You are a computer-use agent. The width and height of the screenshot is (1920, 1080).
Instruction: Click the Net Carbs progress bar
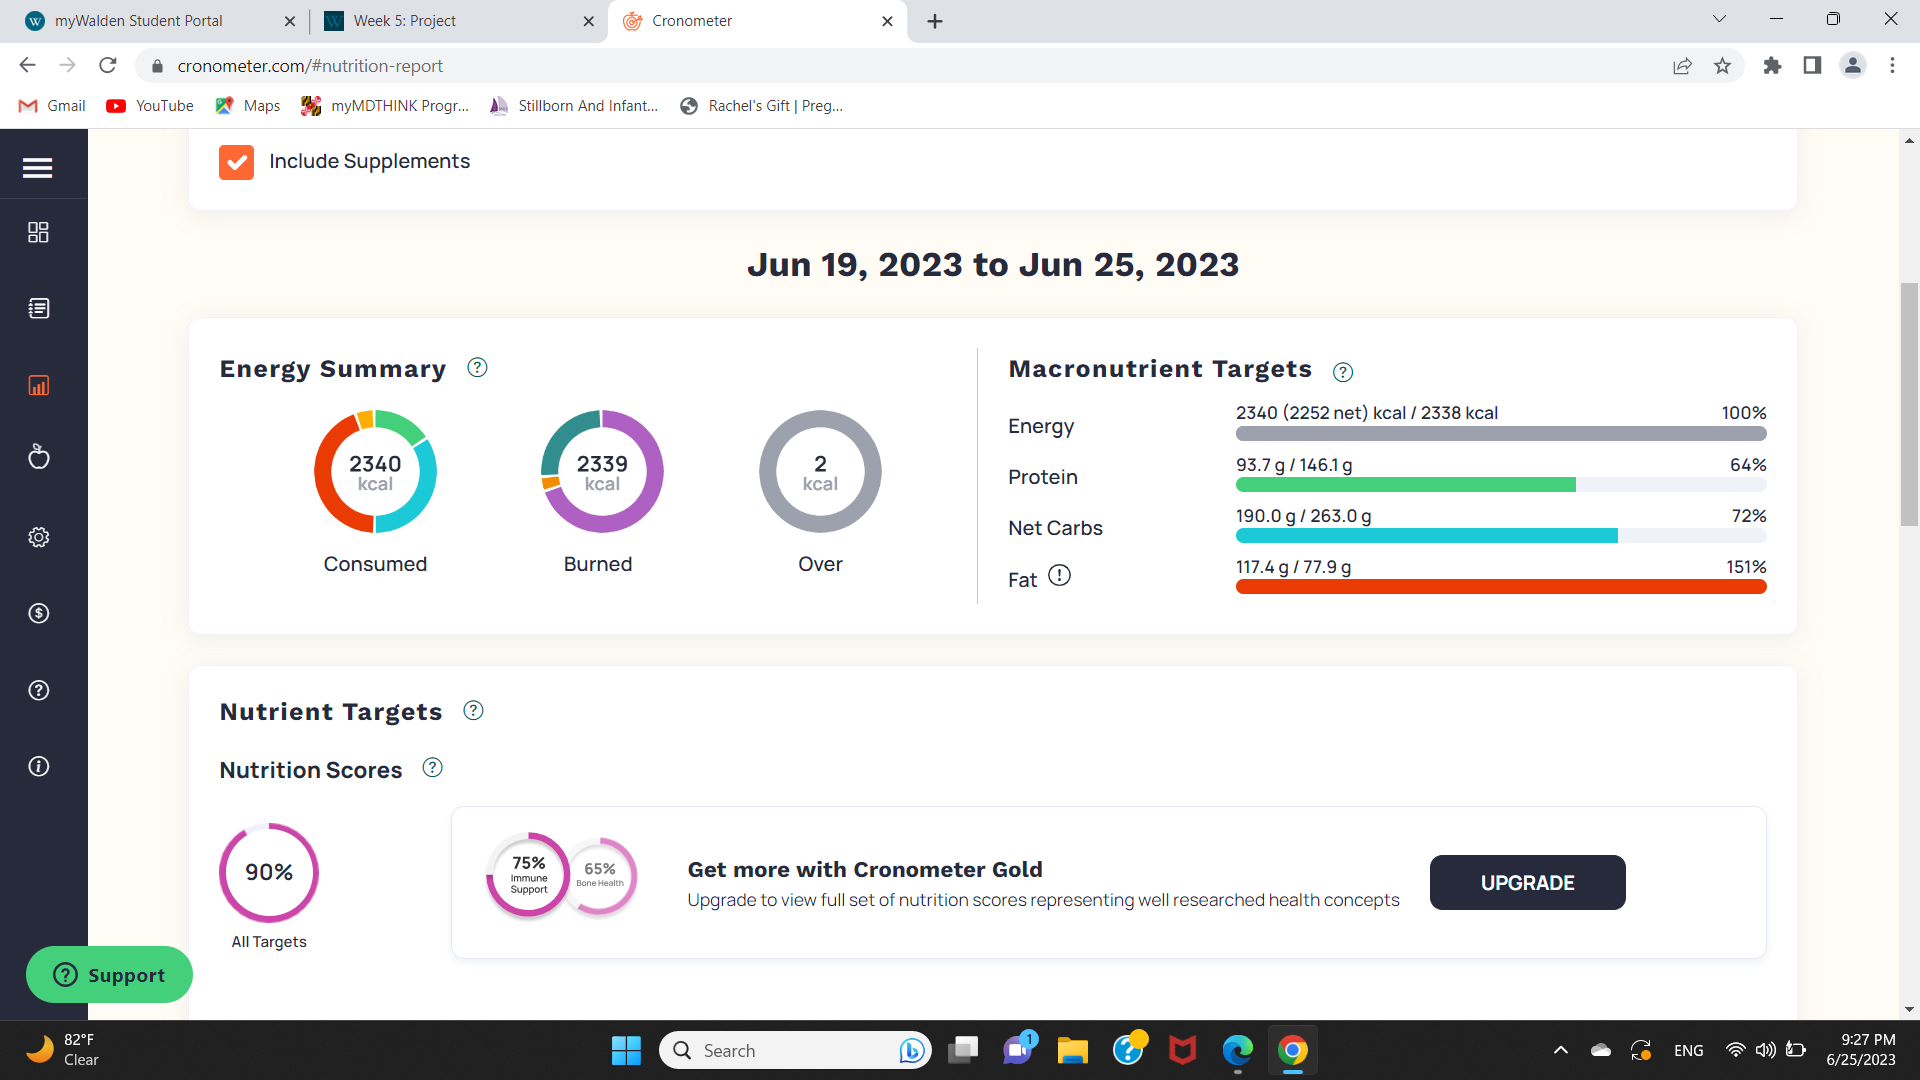click(x=1501, y=536)
